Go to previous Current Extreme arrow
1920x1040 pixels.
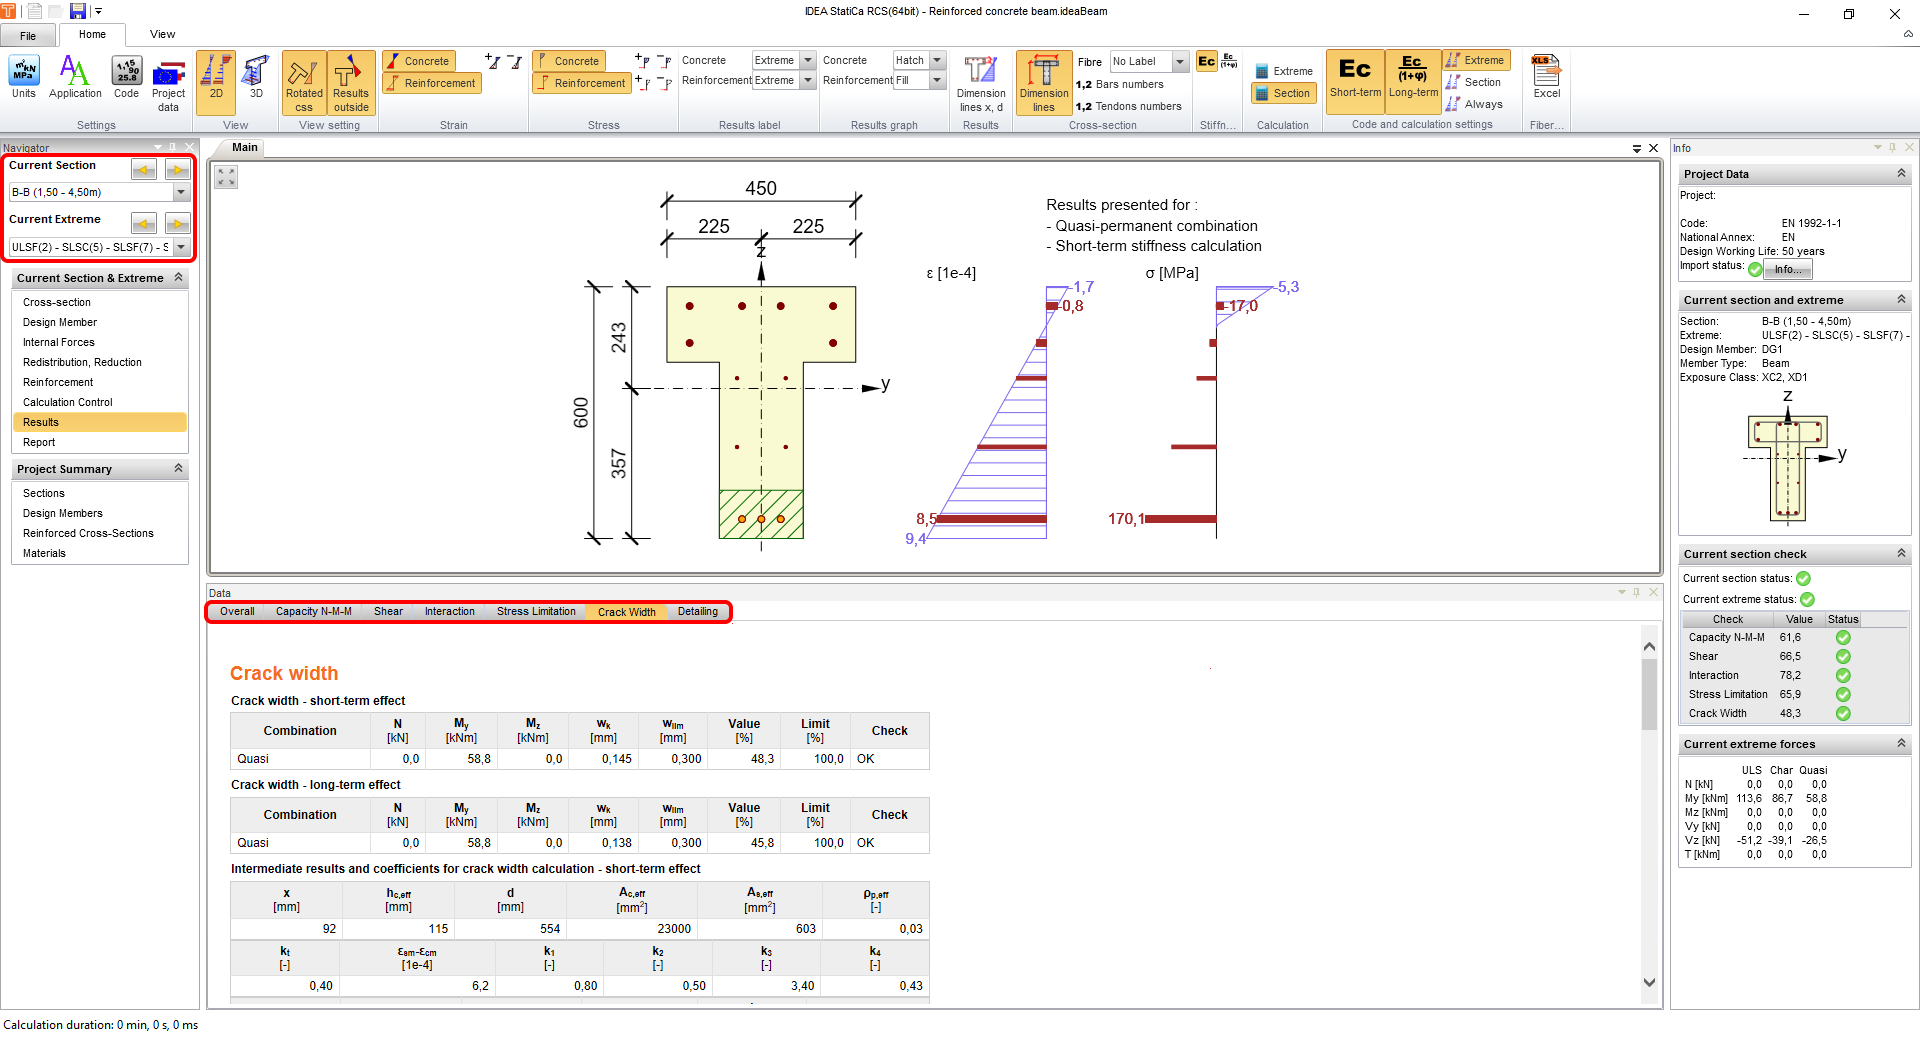point(144,223)
